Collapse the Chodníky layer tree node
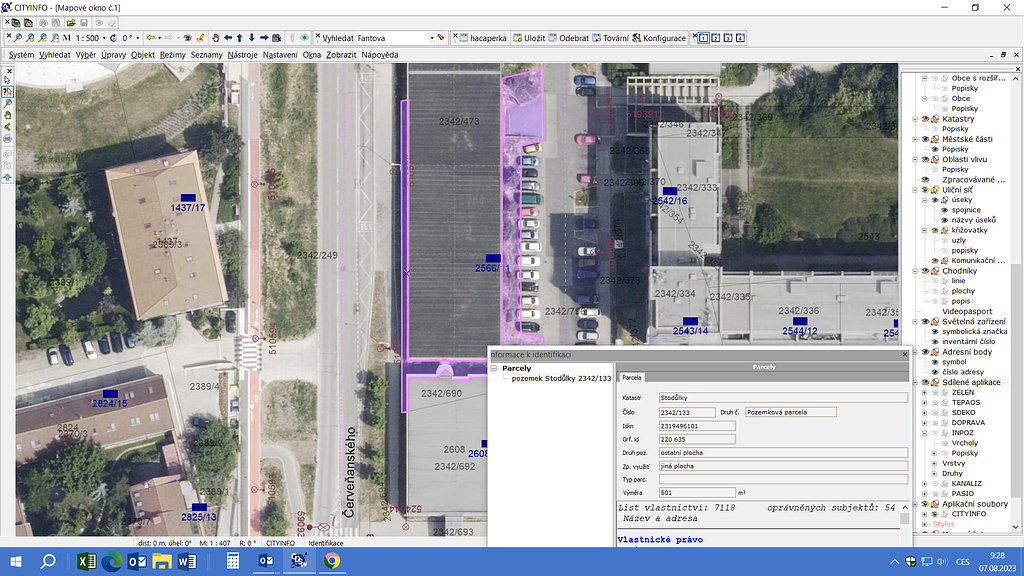The width and height of the screenshot is (1024, 576). pyautogui.click(x=914, y=271)
